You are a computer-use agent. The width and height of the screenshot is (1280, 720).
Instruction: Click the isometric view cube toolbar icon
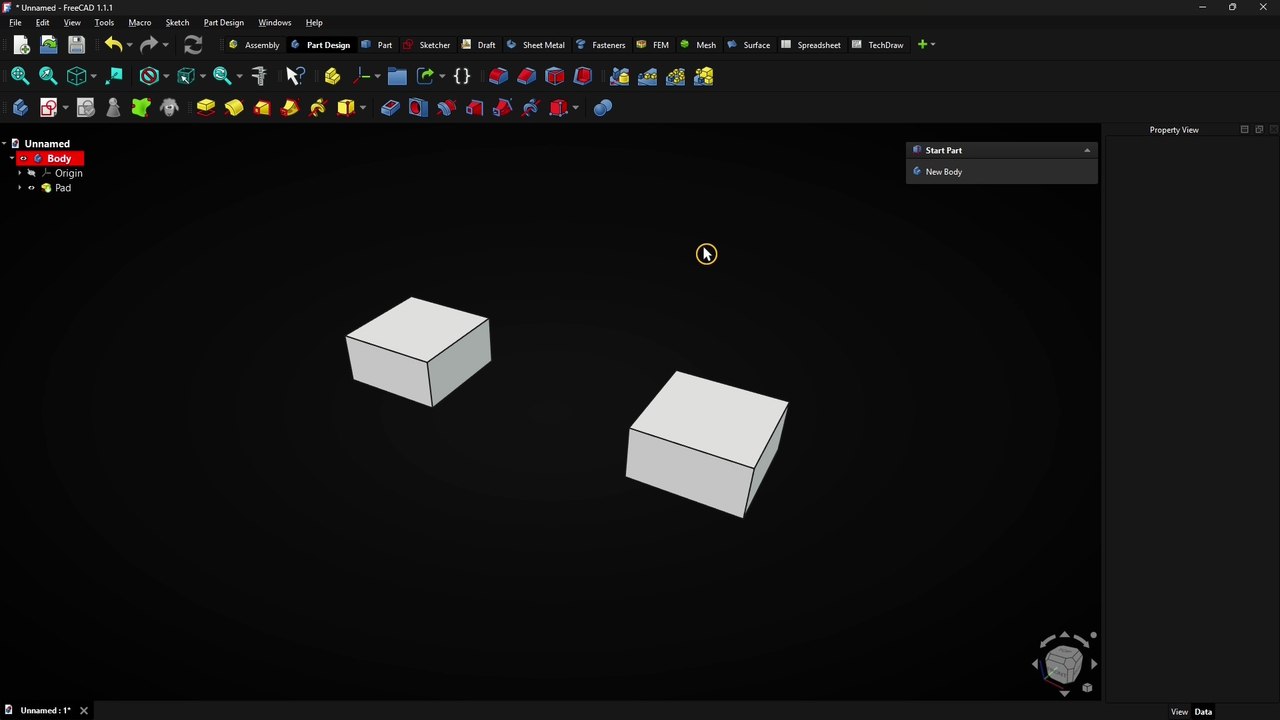tap(76, 76)
